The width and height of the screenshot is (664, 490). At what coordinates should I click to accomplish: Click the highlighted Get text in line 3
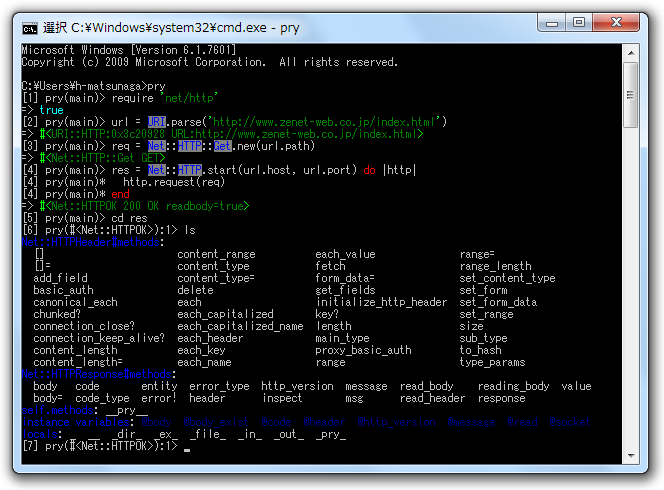point(222,146)
